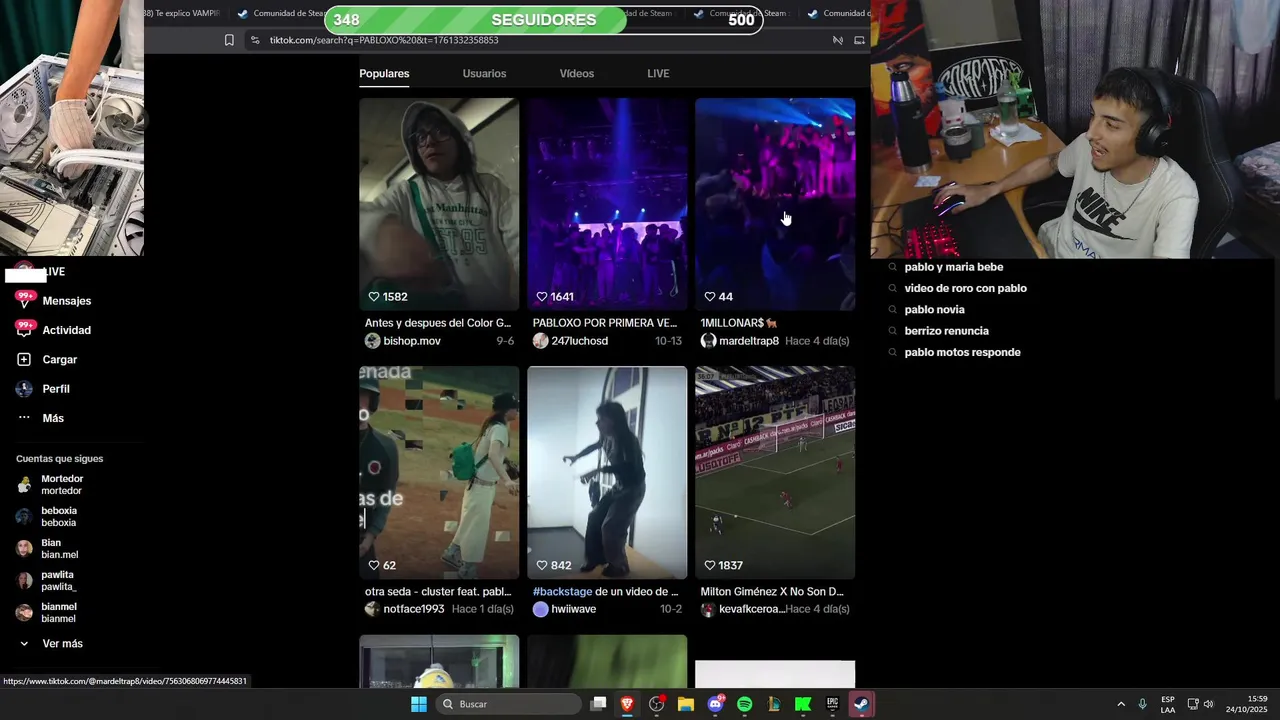
Task: Play '1MILLONAR$' video thumbnail
Action: pos(775,204)
